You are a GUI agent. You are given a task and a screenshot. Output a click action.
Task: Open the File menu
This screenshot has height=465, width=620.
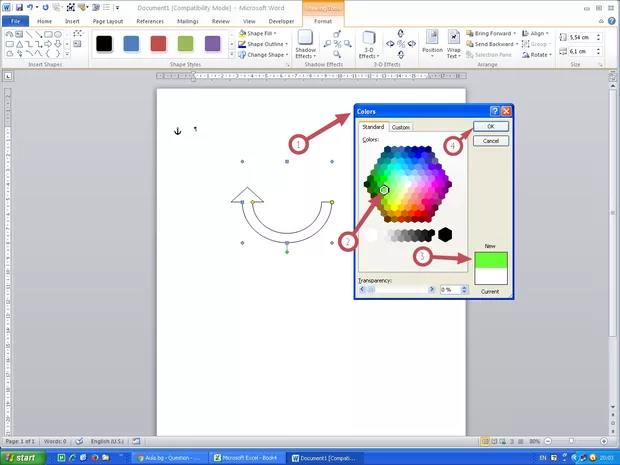tap(16, 20)
